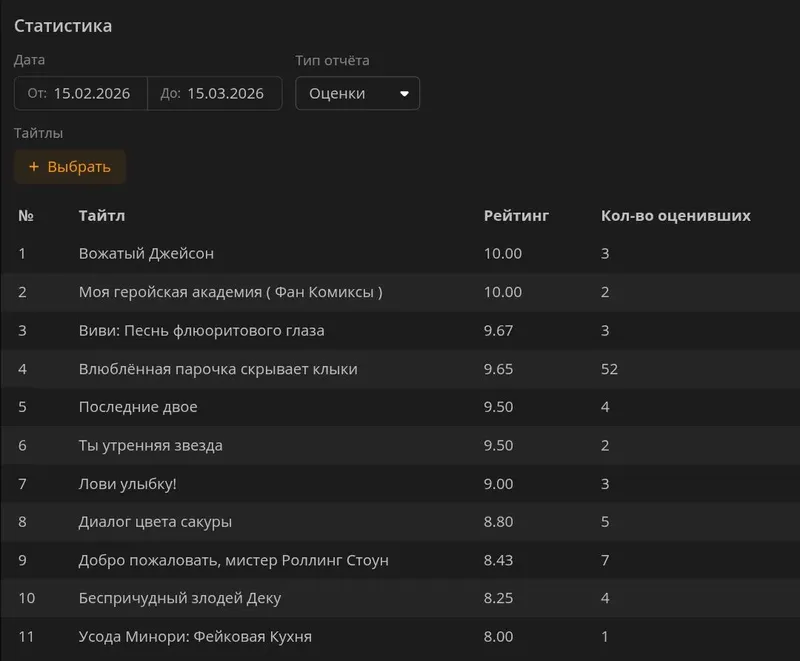Open Ты утренняя звезда entry
This screenshot has width=800, height=661.
(x=150, y=446)
